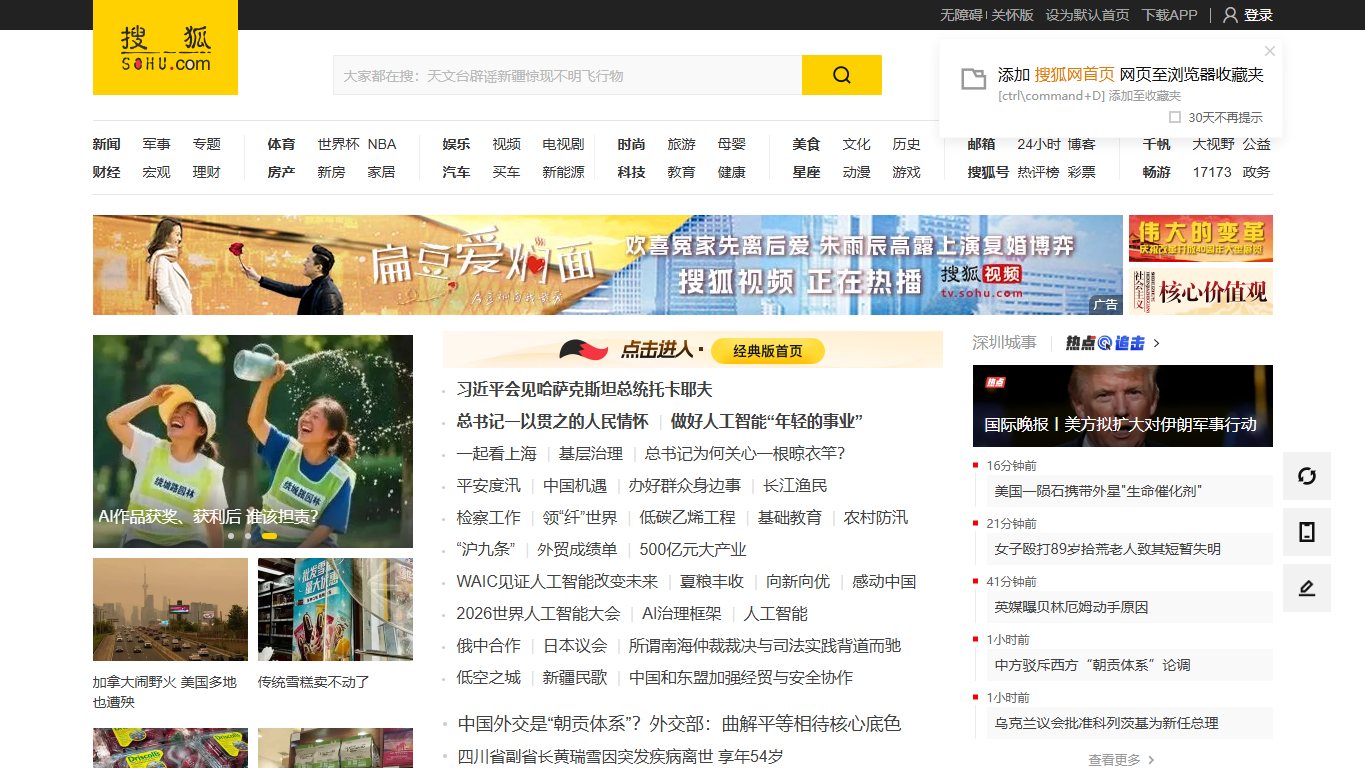Open the 科技 channel
The image size is (1365, 768).
[x=631, y=172]
